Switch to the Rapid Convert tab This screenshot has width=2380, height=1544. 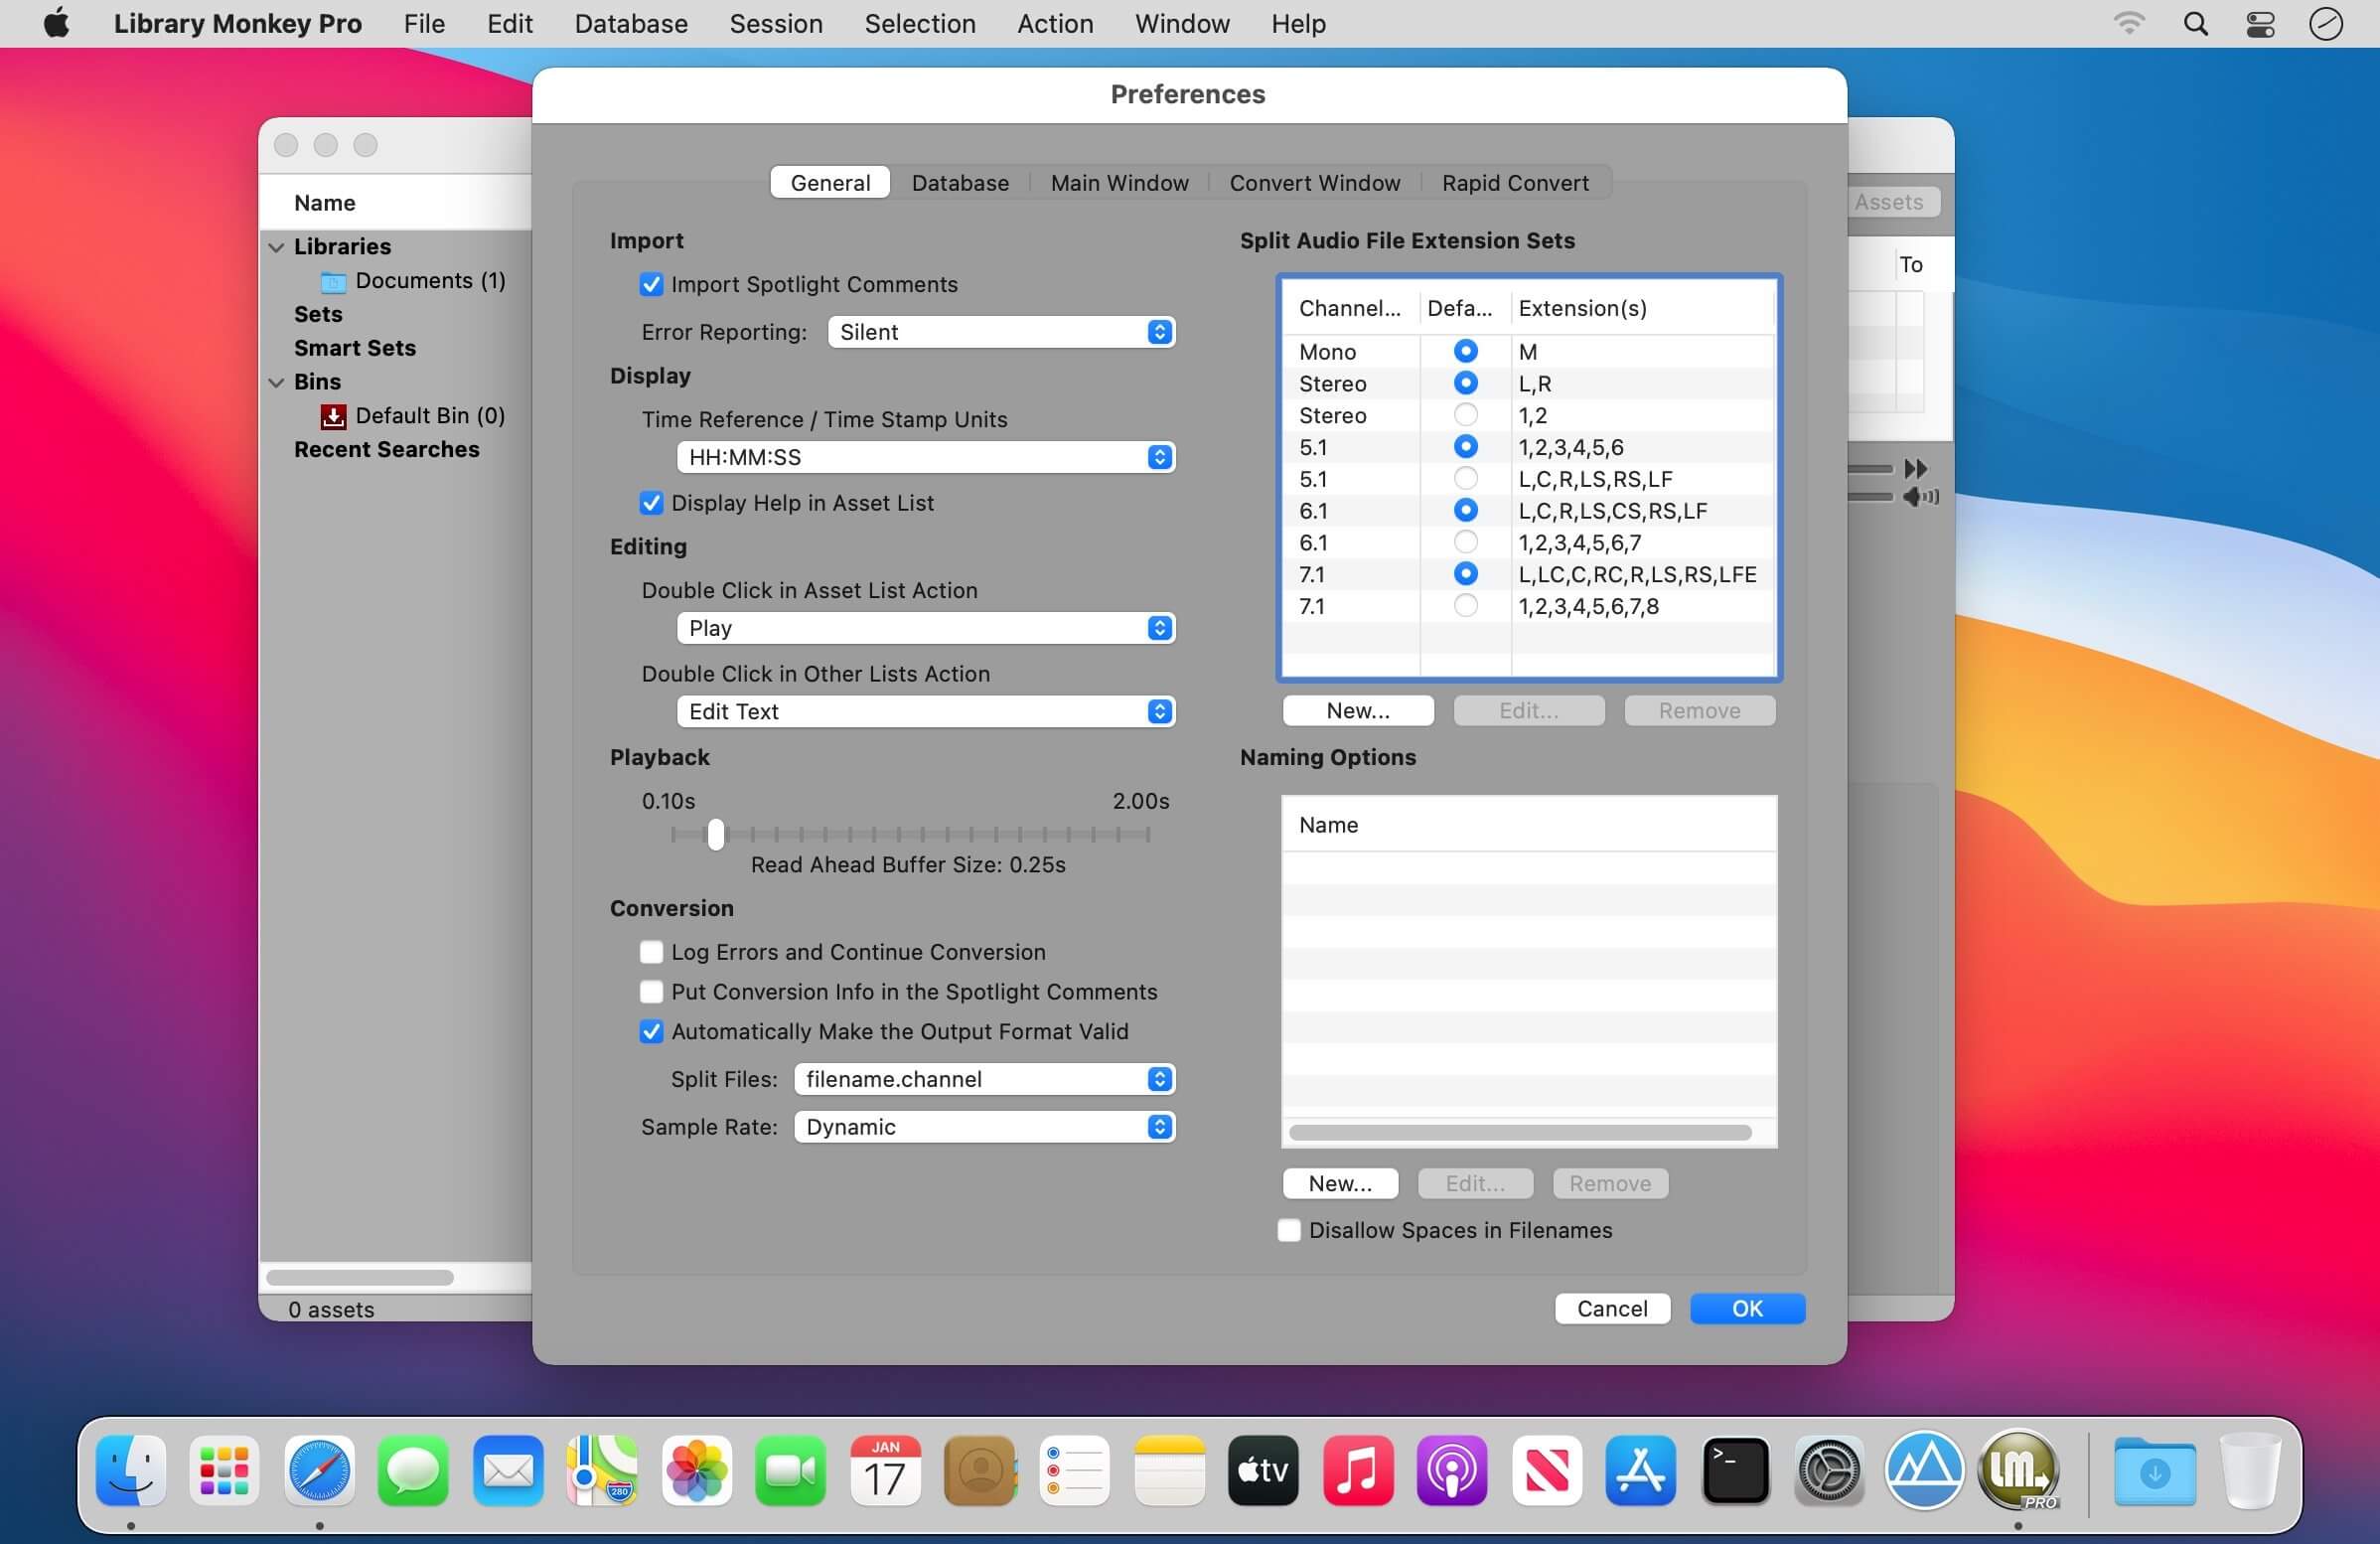tap(1514, 183)
